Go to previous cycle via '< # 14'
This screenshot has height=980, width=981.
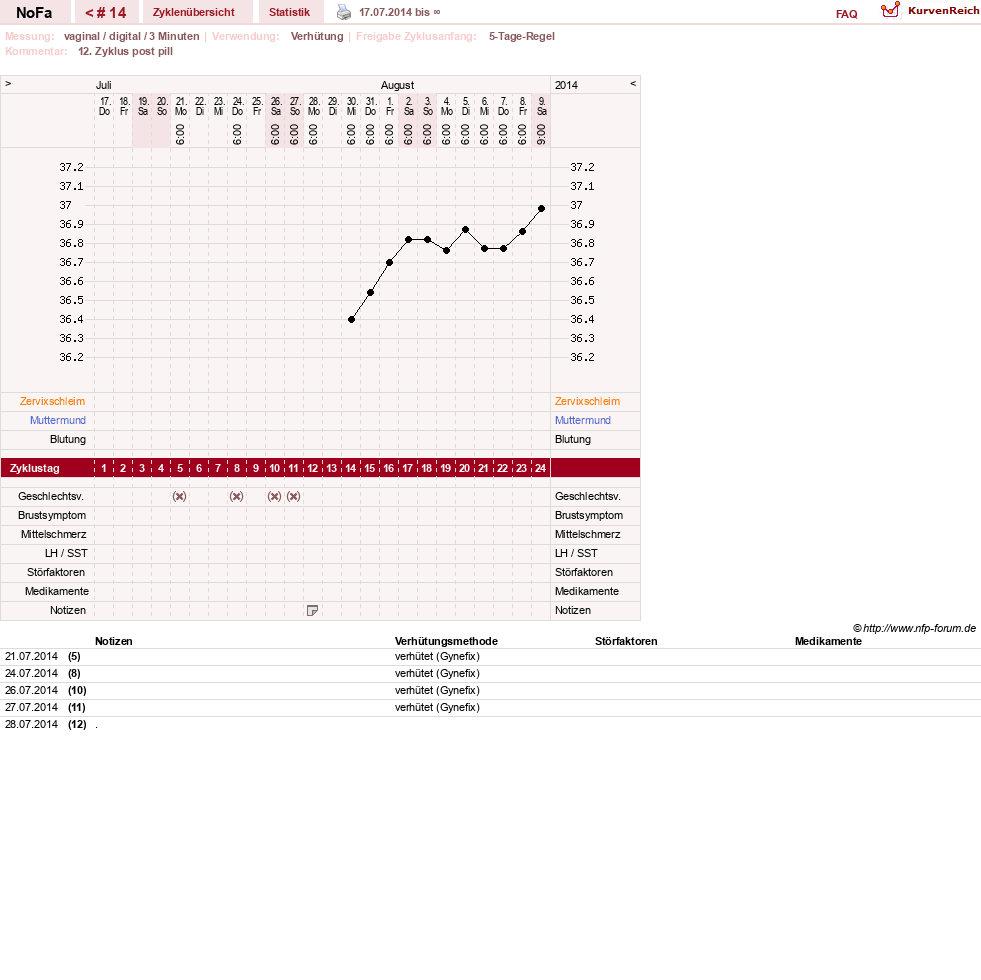tap(106, 13)
